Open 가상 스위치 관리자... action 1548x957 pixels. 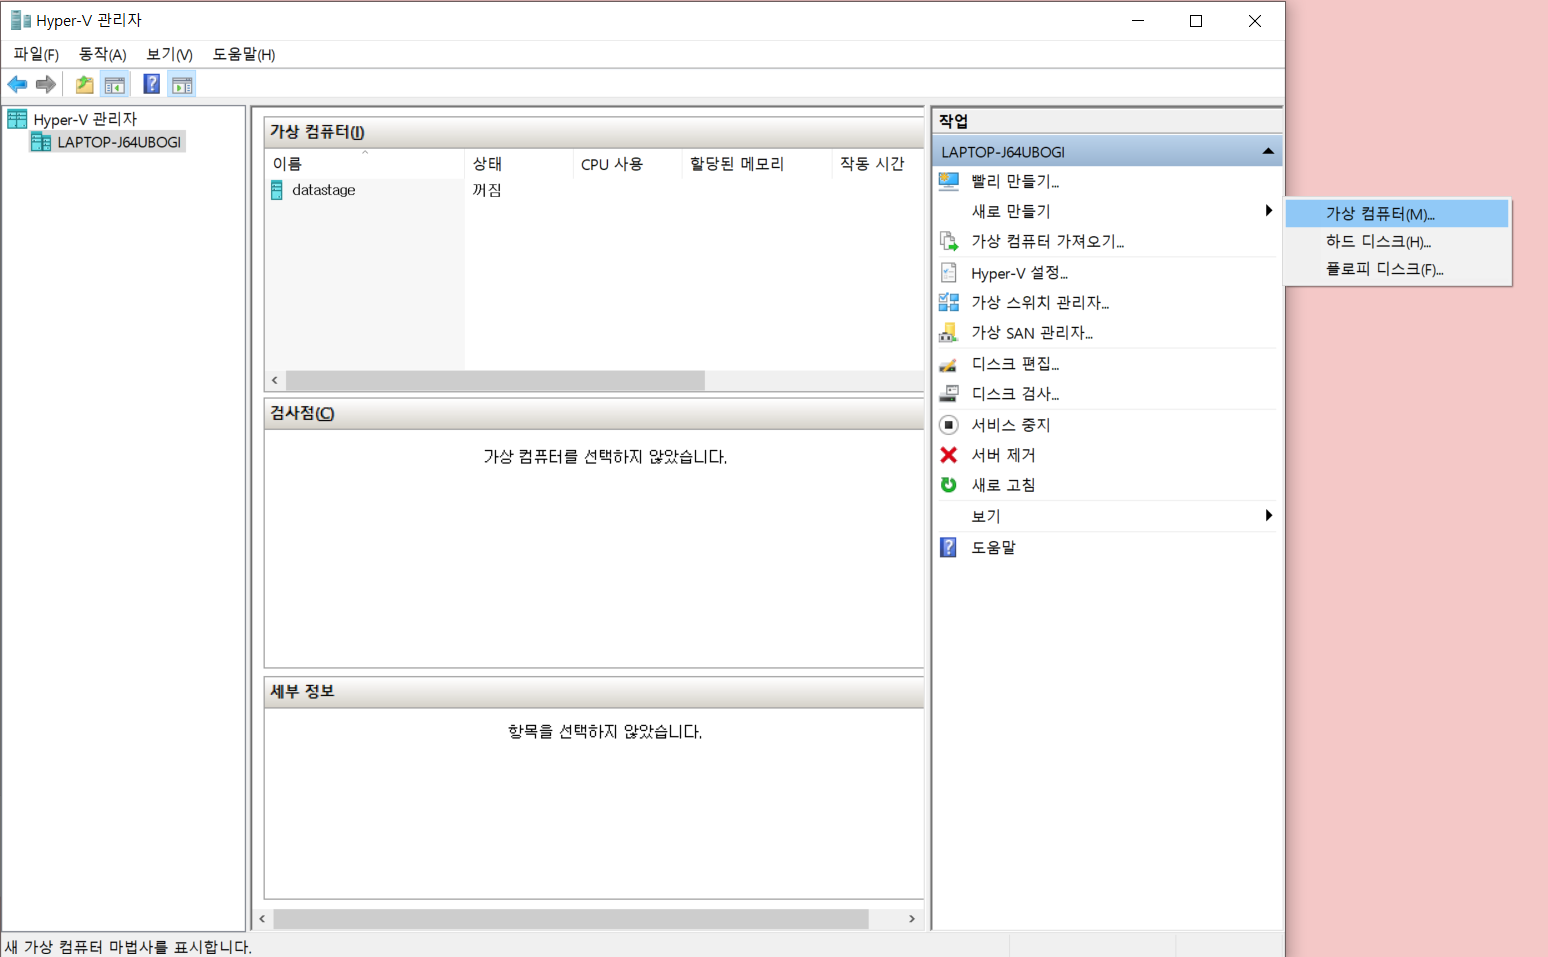(1040, 302)
